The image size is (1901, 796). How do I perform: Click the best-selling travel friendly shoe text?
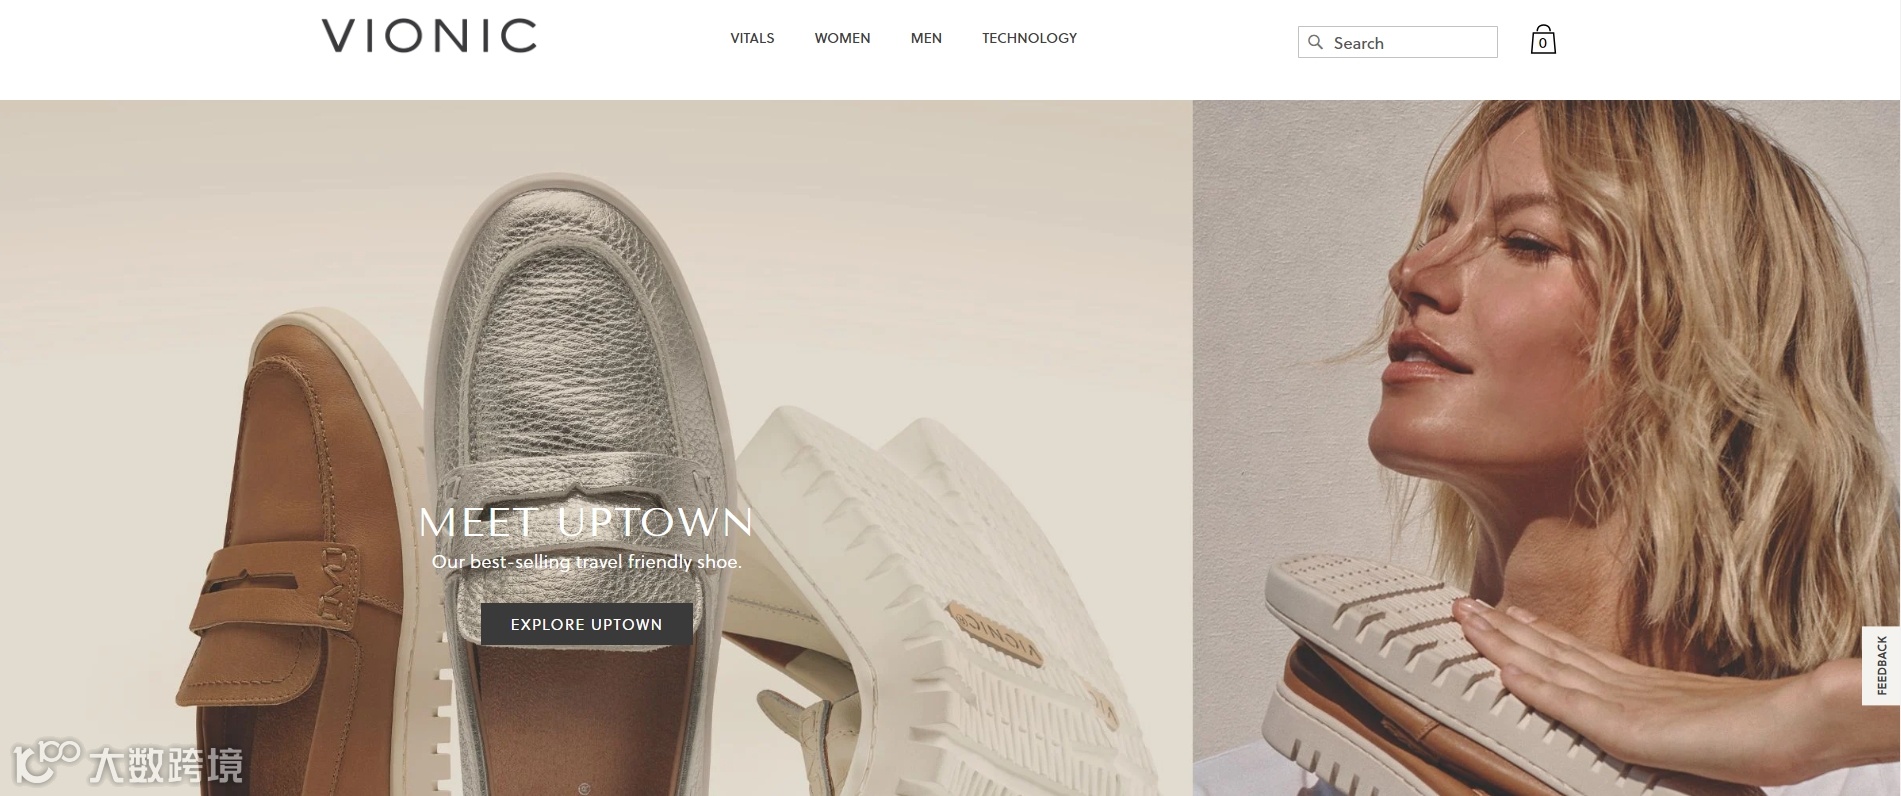pyautogui.click(x=587, y=562)
